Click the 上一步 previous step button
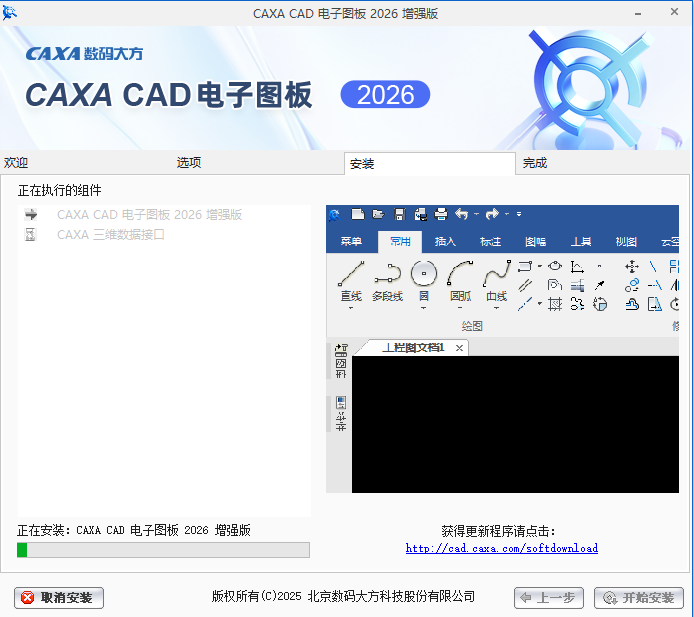This screenshot has height=617, width=694. [x=549, y=598]
